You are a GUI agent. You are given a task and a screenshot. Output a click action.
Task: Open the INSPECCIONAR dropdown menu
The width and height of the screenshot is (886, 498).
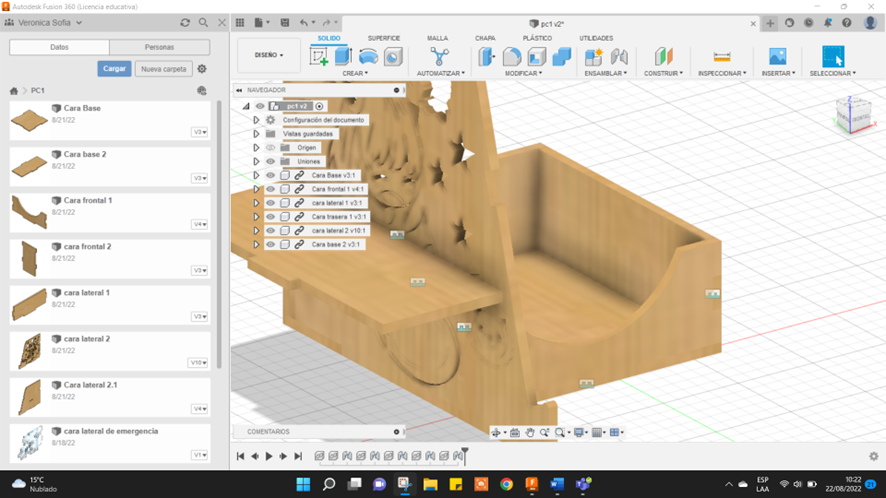(x=722, y=73)
